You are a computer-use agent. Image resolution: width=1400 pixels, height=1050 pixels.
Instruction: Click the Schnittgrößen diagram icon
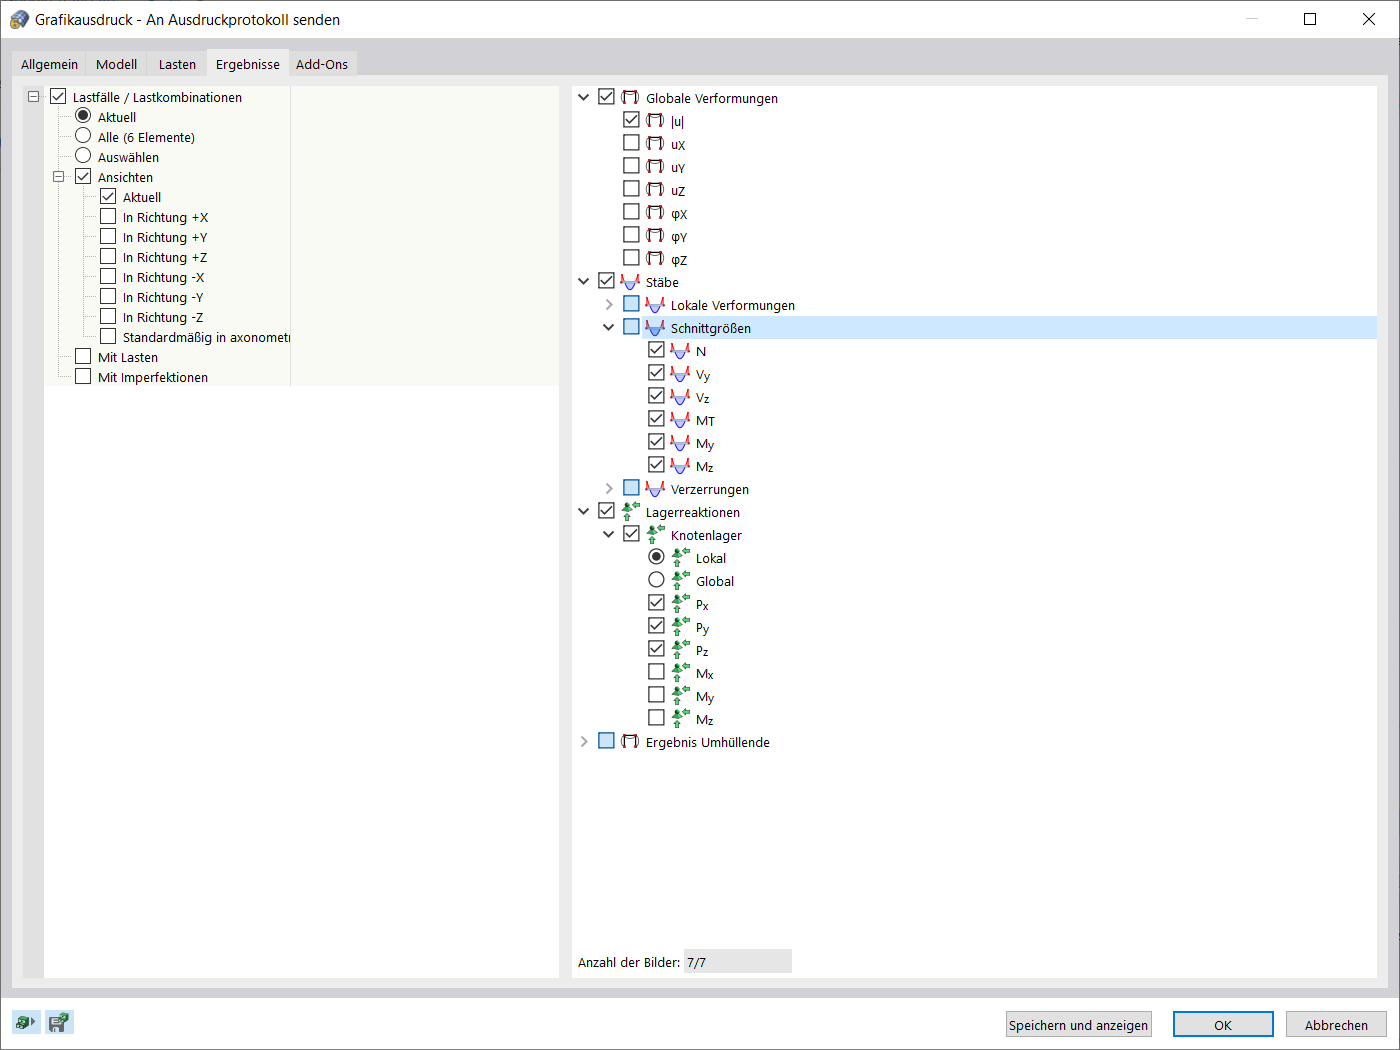pos(655,327)
